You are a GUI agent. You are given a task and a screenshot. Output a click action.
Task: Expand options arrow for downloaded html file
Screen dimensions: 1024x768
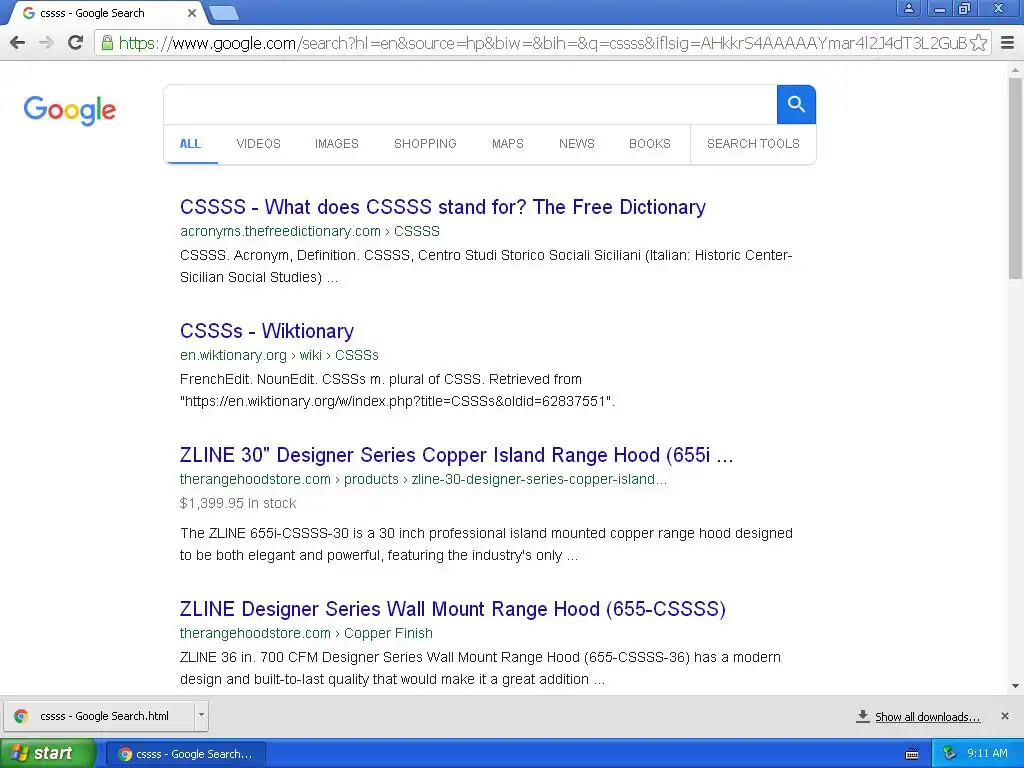(201, 715)
